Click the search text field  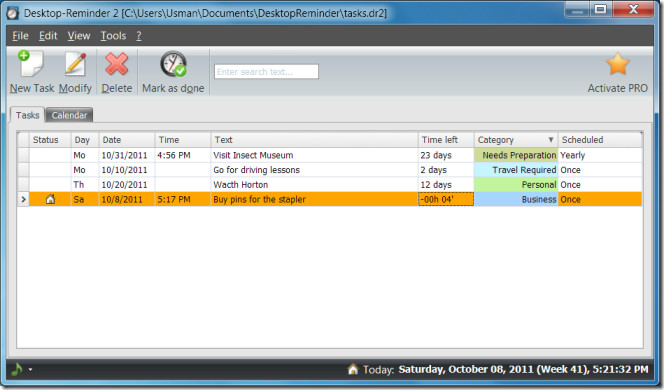(266, 72)
